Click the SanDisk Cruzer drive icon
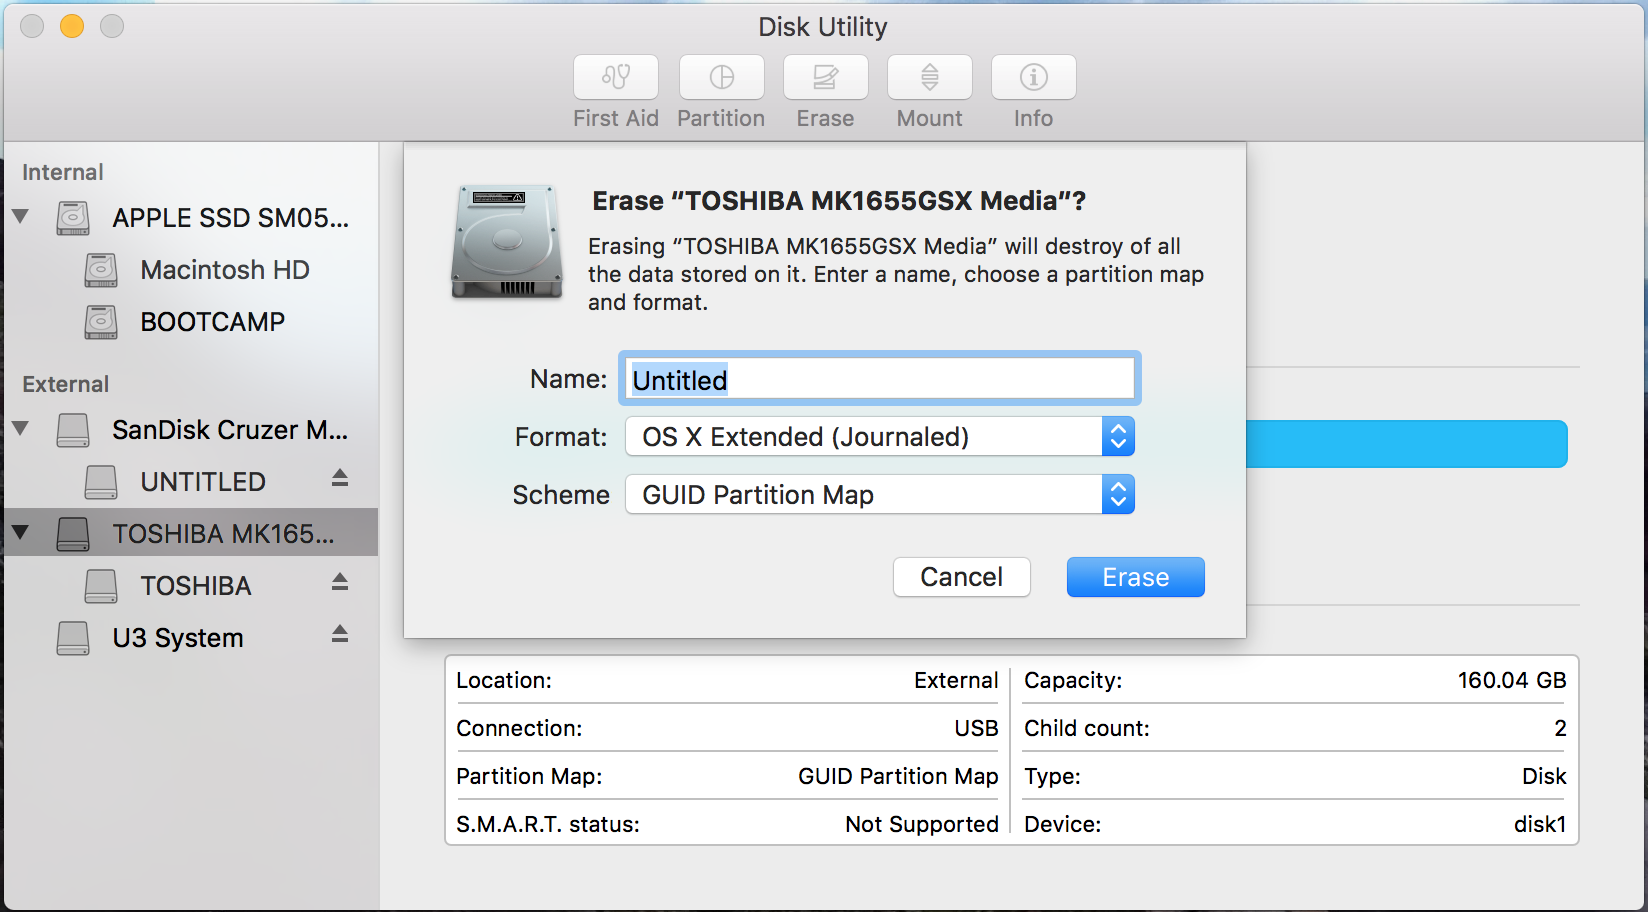The image size is (1648, 912). pos(73,430)
